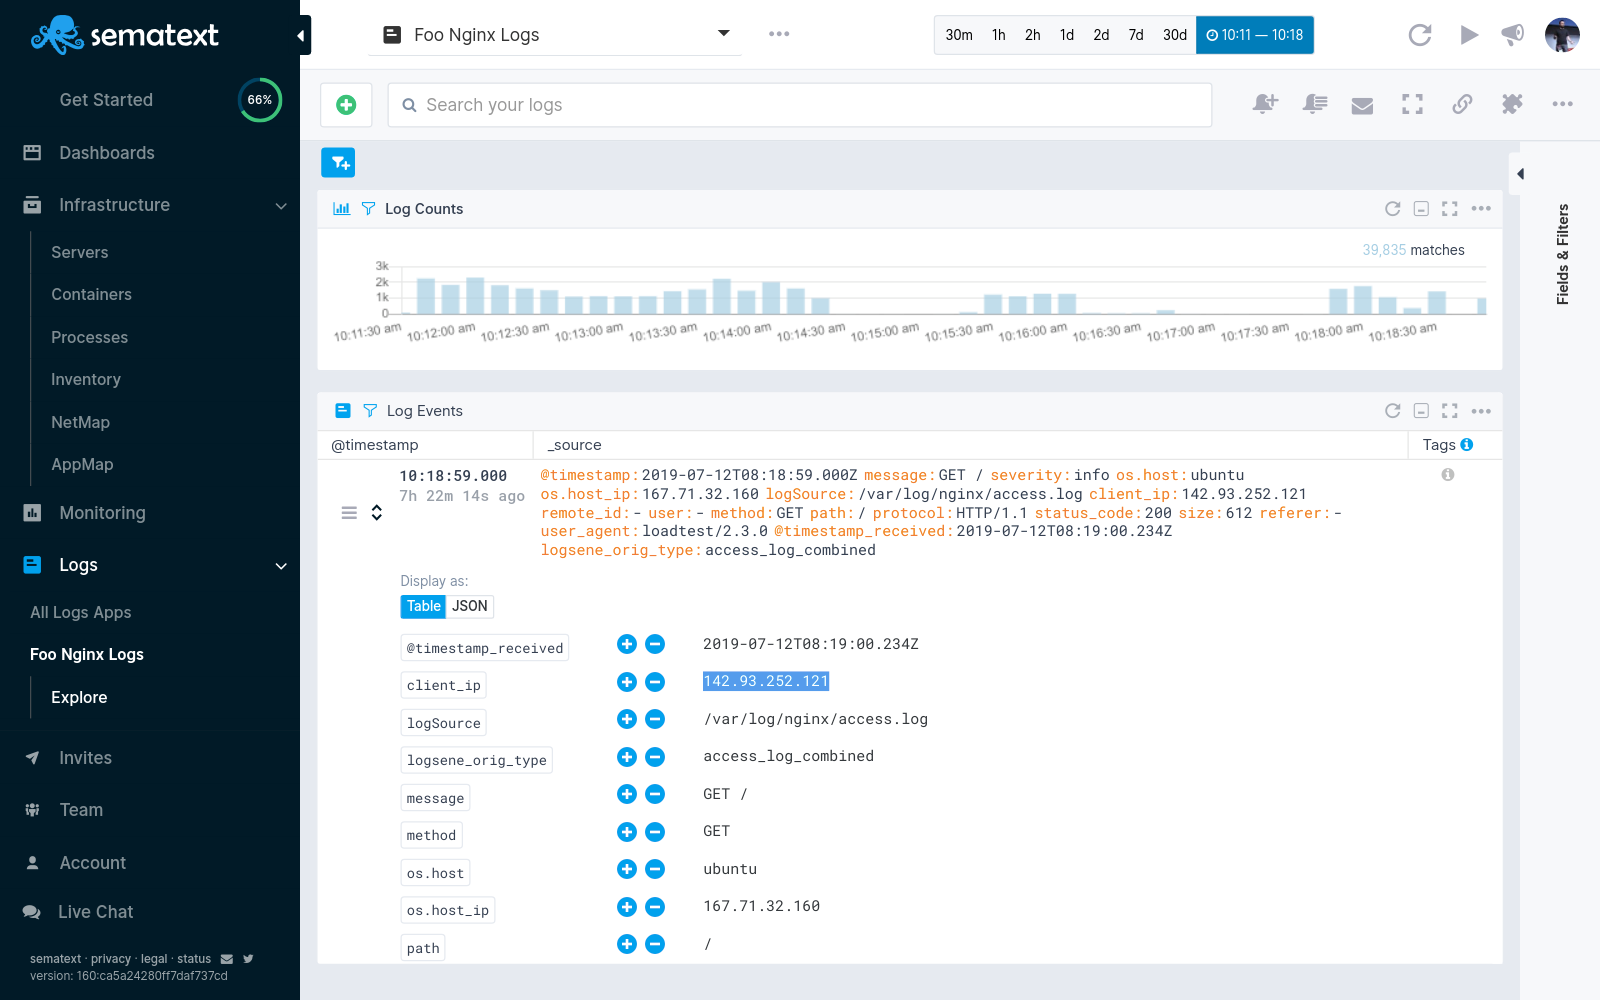Switch display to JSON view
1600x1000 pixels.
469,606
